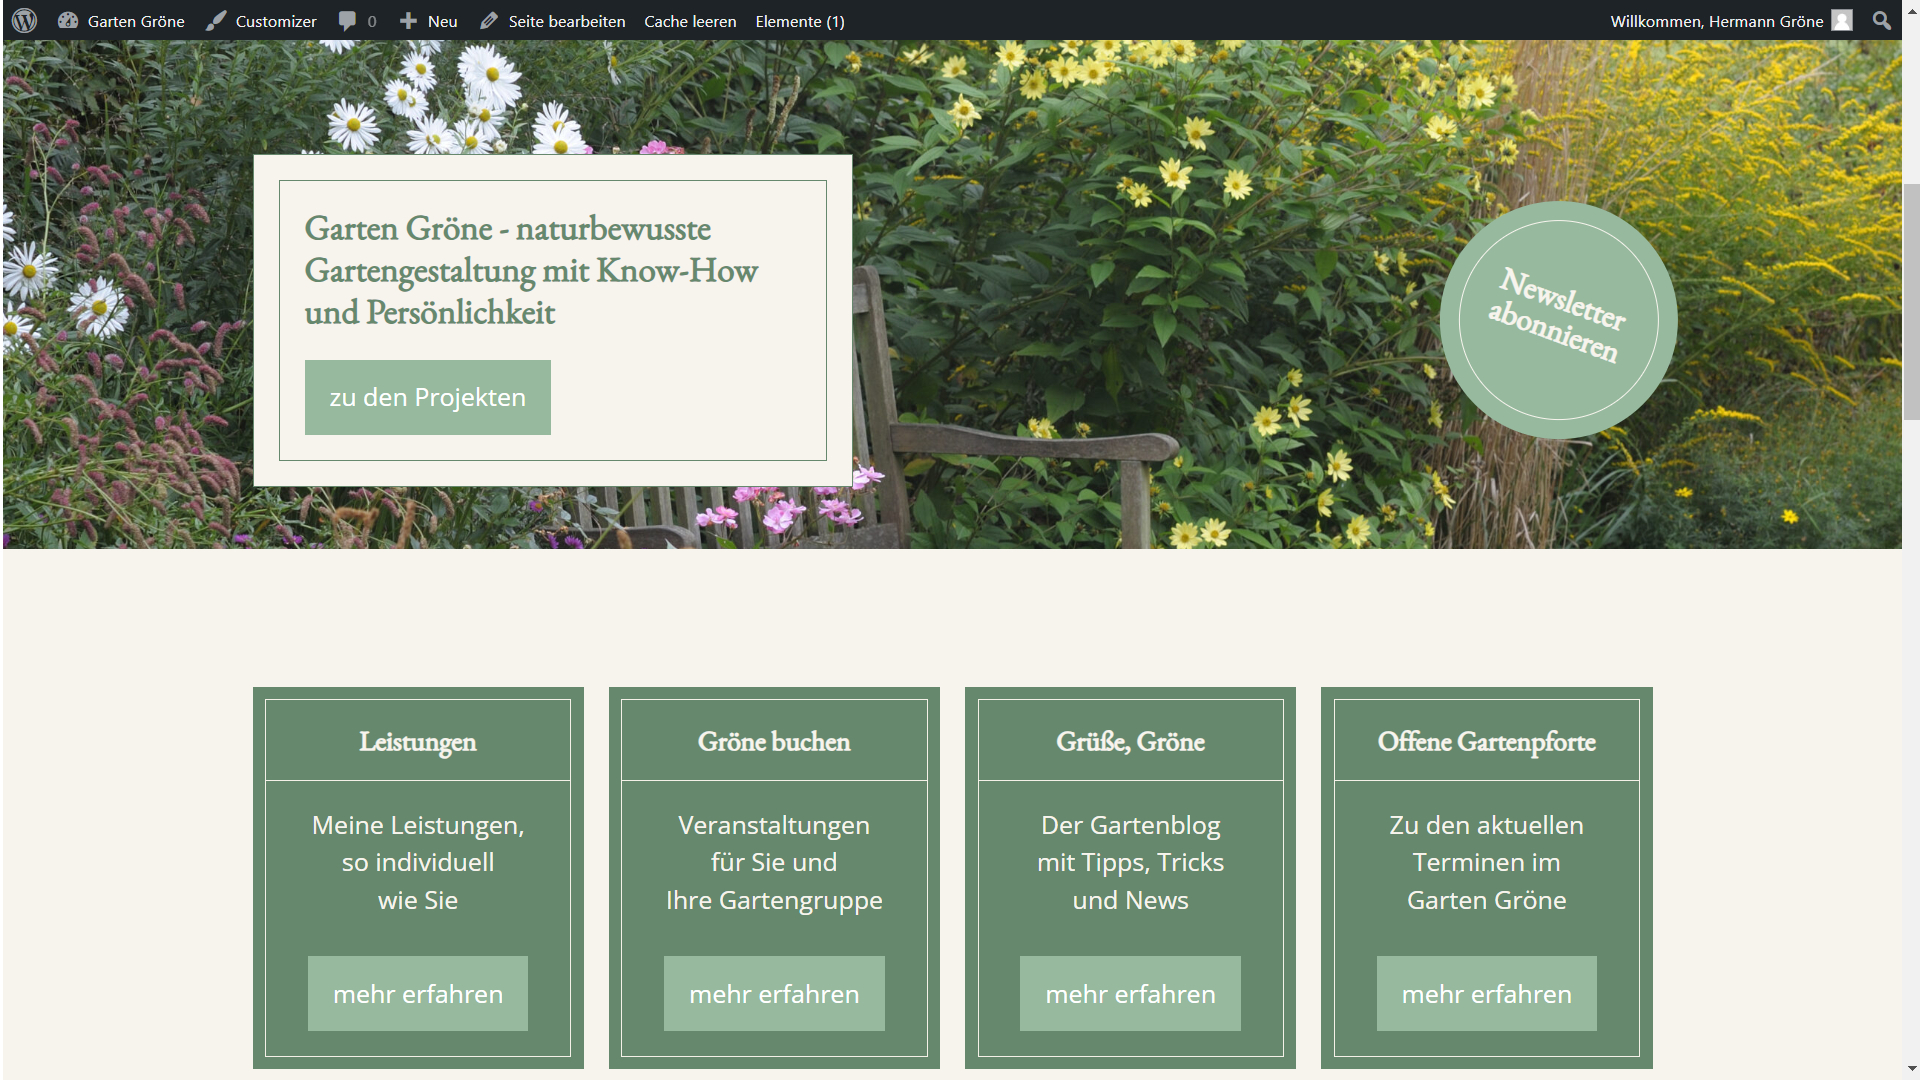Open the Neu menu
This screenshot has width=1920, height=1080.
click(428, 21)
